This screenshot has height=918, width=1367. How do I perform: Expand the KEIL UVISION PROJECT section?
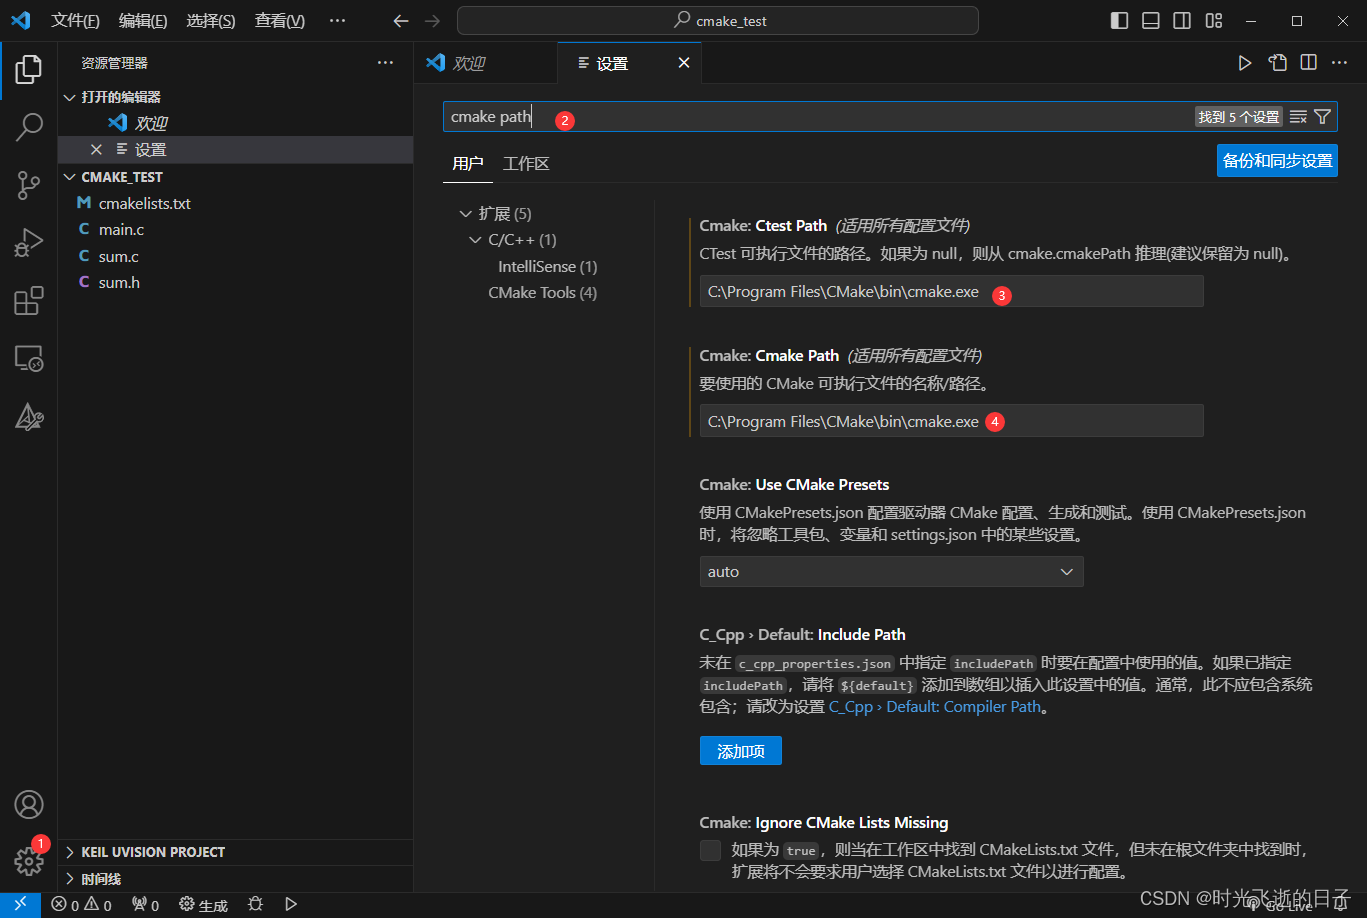[235, 852]
